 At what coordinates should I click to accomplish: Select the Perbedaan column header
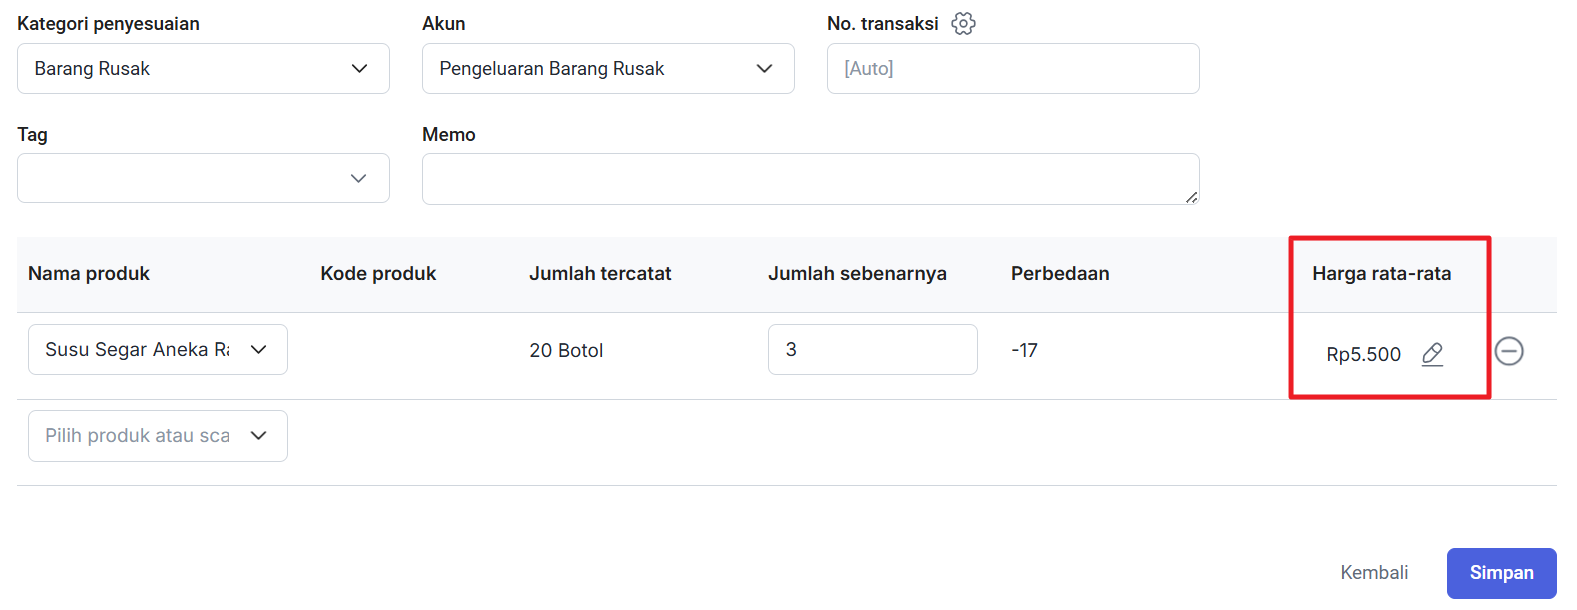pyautogui.click(x=1060, y=274)
